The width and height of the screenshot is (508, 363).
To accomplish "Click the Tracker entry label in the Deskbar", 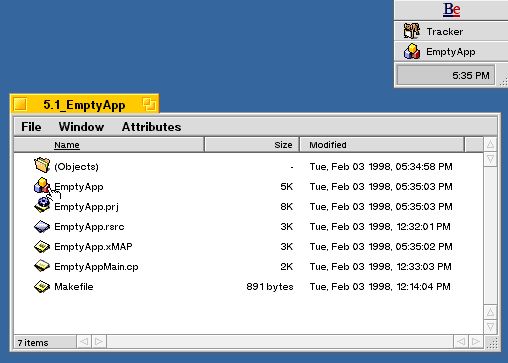I will (x=445, y=32).
